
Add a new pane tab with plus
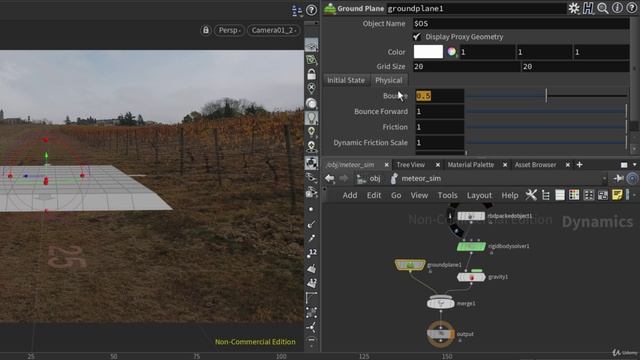tap(580, 164)
